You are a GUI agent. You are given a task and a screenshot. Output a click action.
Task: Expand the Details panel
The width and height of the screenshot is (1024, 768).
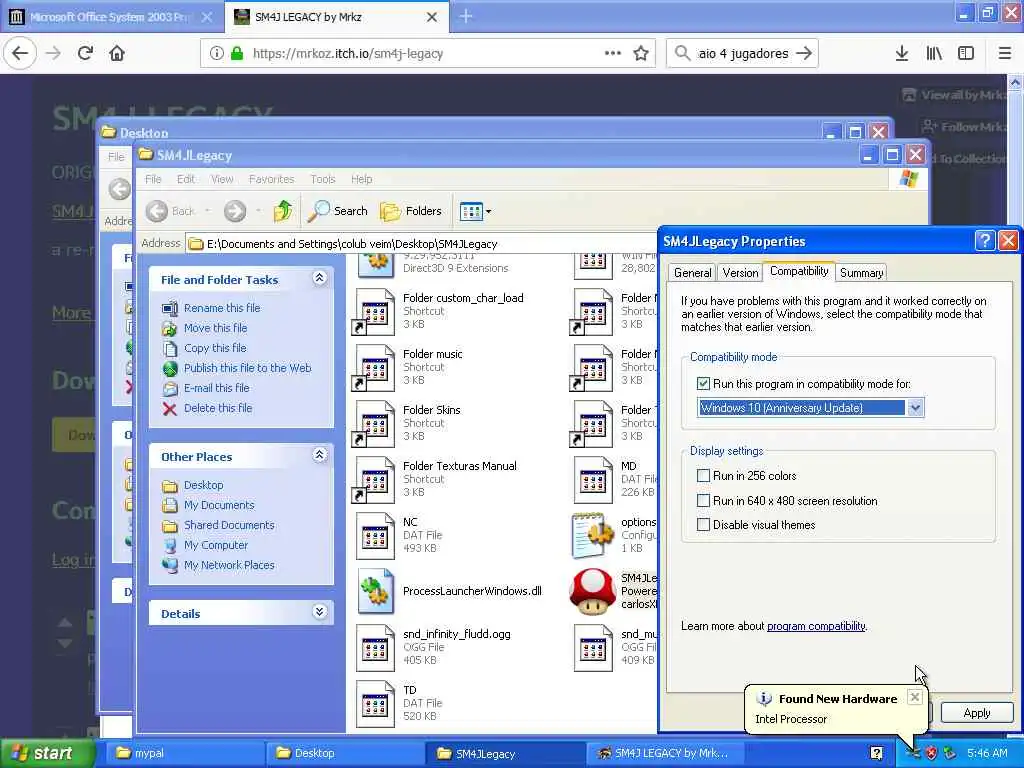pos(319,612)
